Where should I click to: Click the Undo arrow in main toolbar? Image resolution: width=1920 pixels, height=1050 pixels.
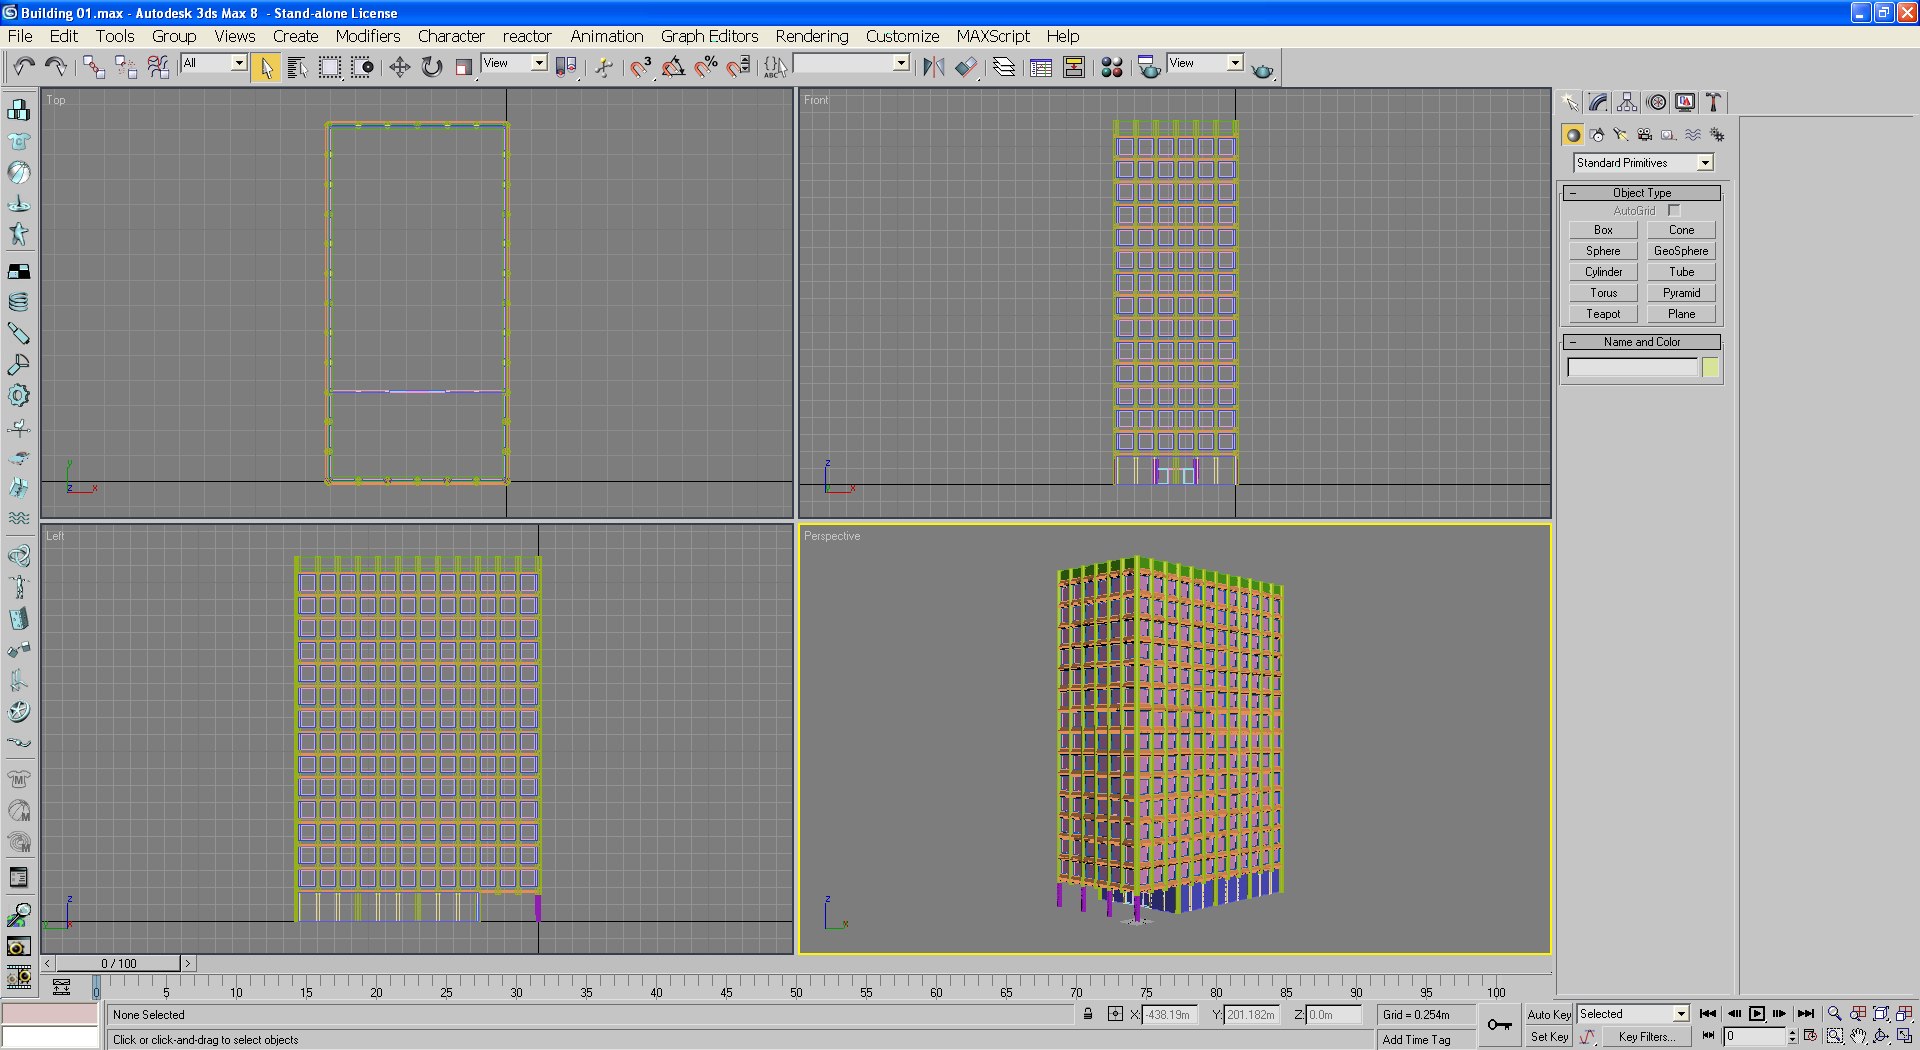click(24, 67)
